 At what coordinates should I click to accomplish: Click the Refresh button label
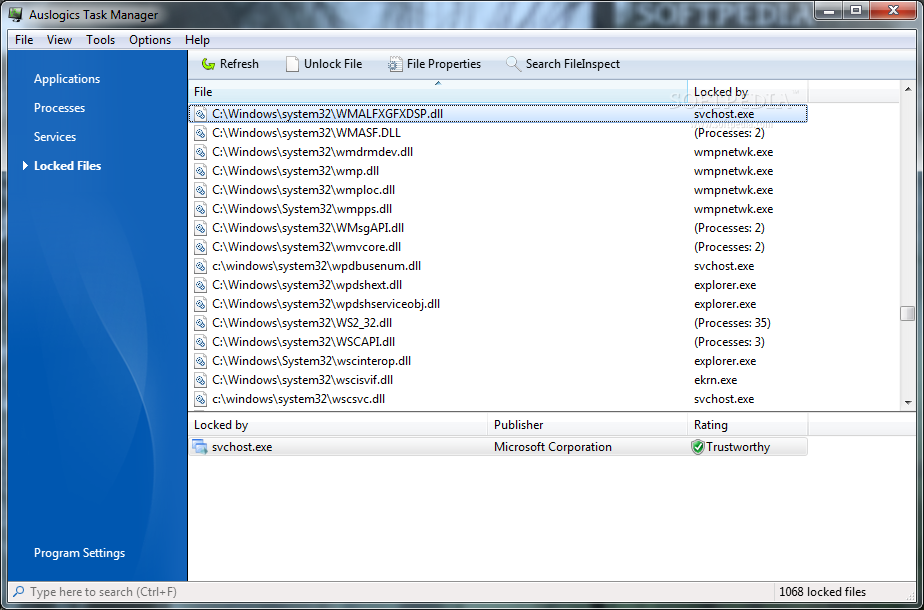(x=239, y=64)
